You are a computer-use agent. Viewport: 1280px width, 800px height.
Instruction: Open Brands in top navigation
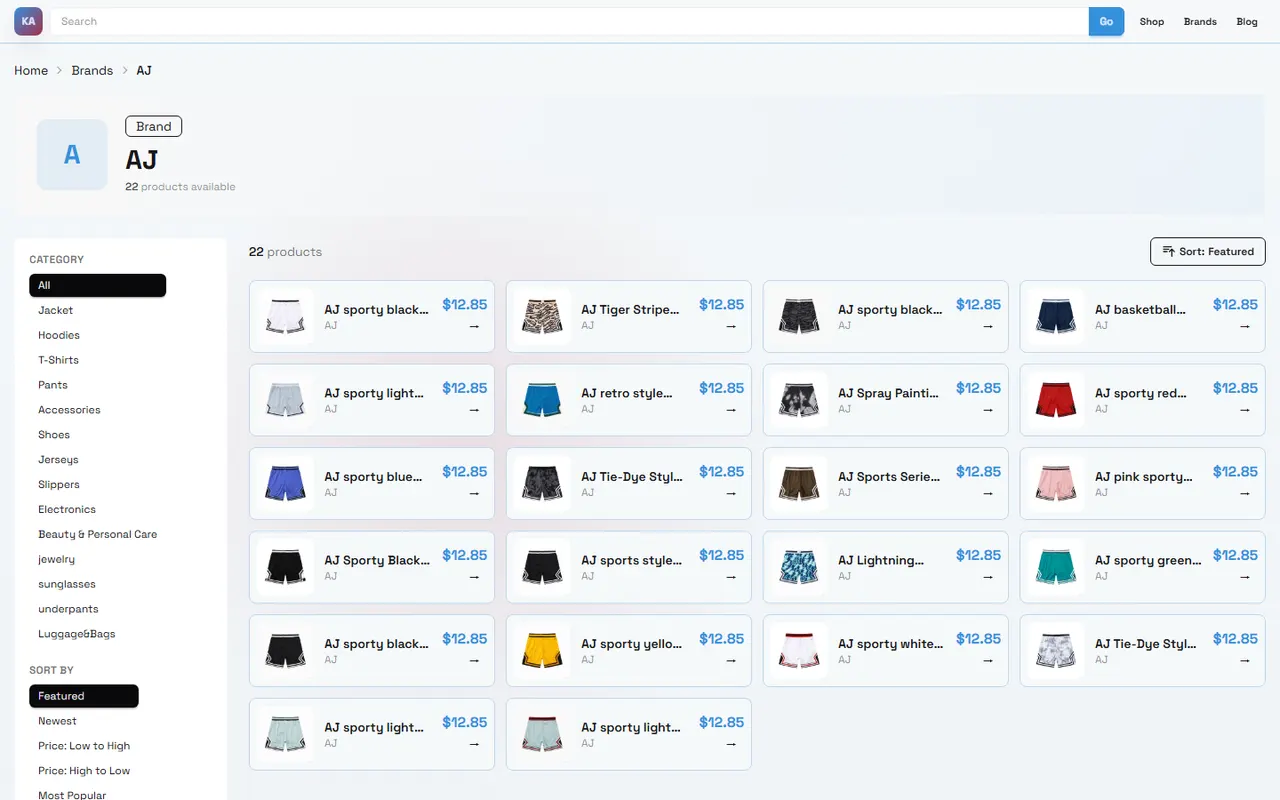pyautogui.click(x=1200, y=21)
